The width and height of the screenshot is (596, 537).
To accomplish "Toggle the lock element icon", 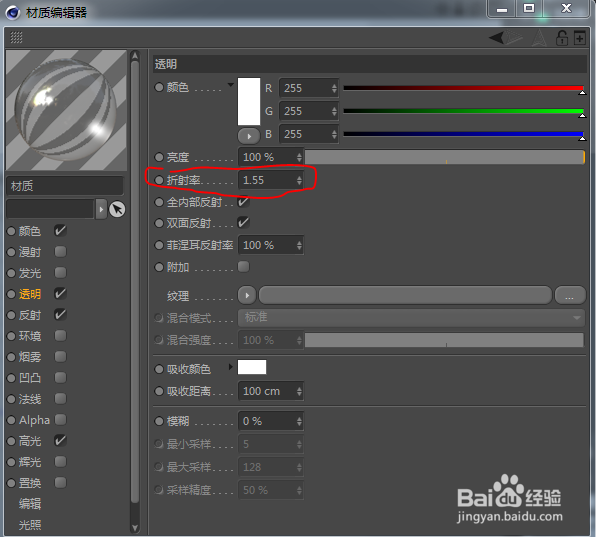I will [561, 38].
